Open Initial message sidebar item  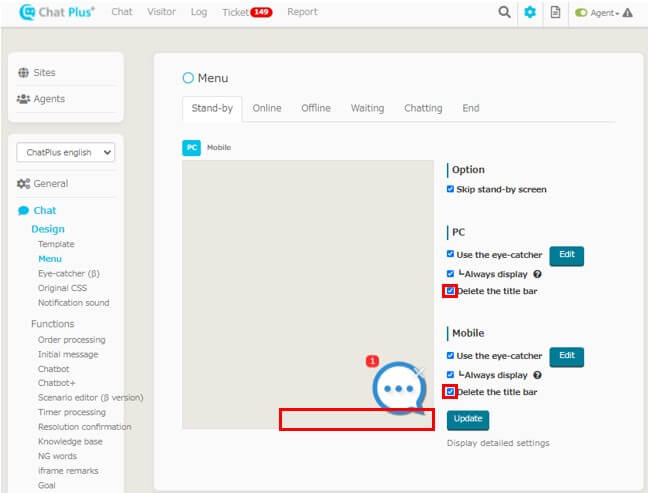point(68,355)
